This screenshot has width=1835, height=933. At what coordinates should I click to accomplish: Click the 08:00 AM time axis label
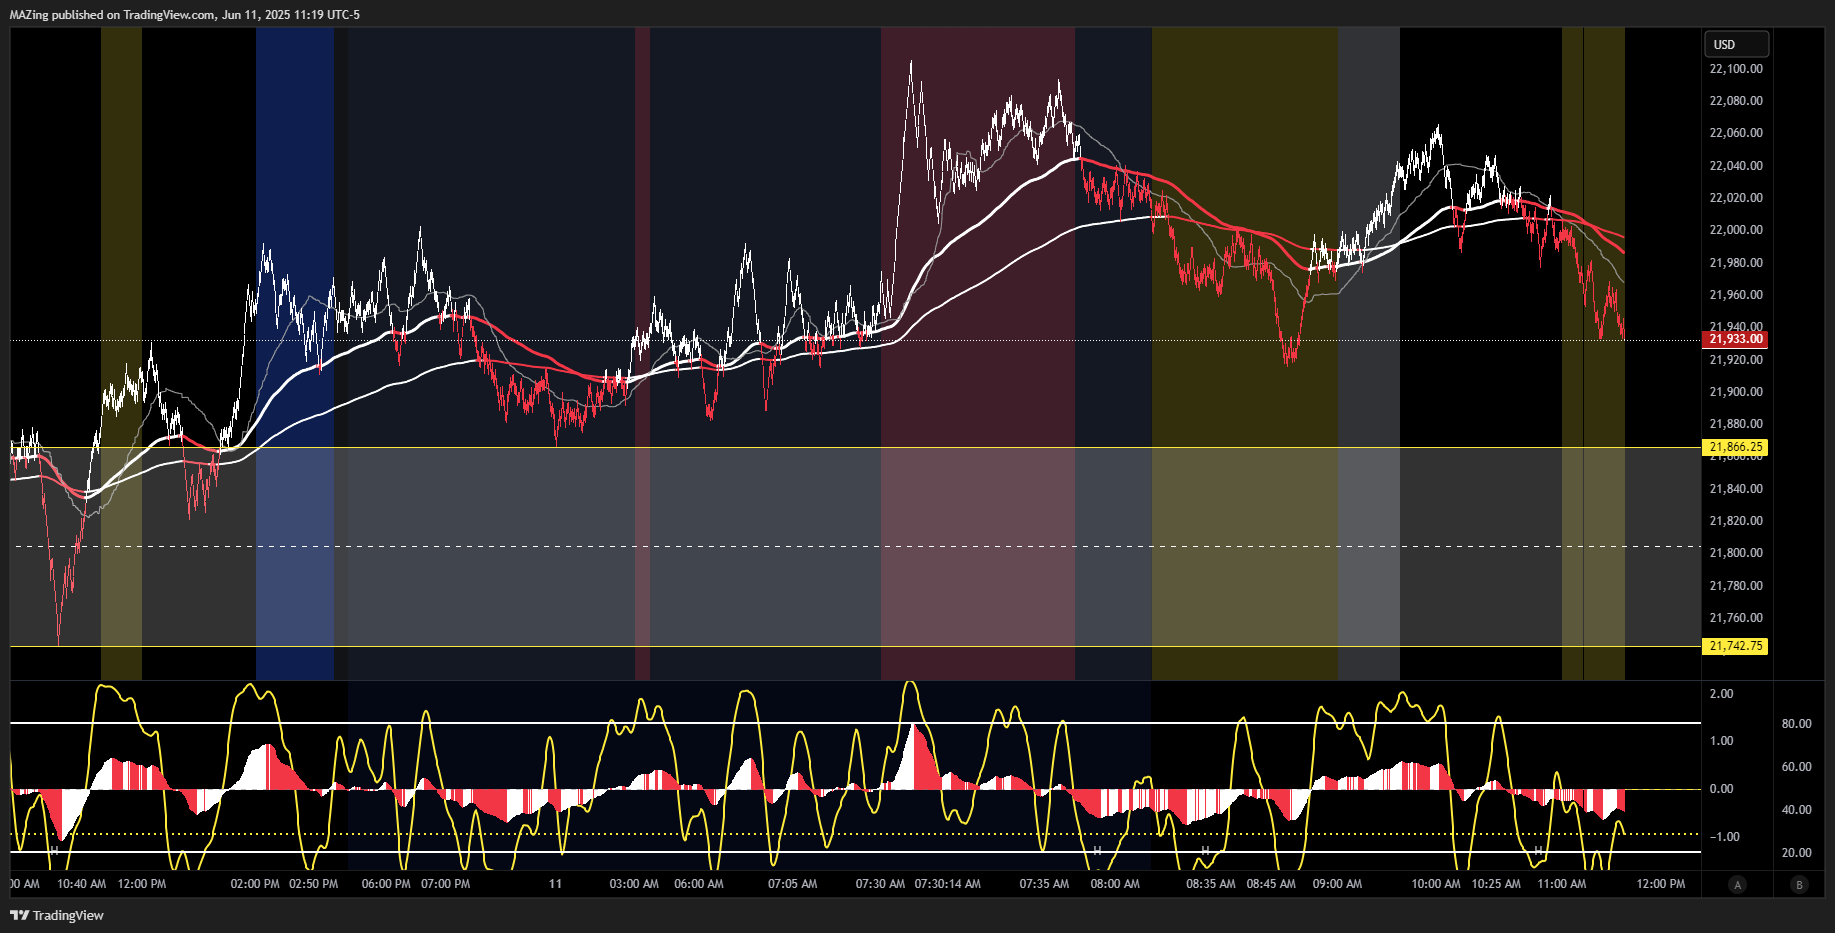click(1115, 884)
